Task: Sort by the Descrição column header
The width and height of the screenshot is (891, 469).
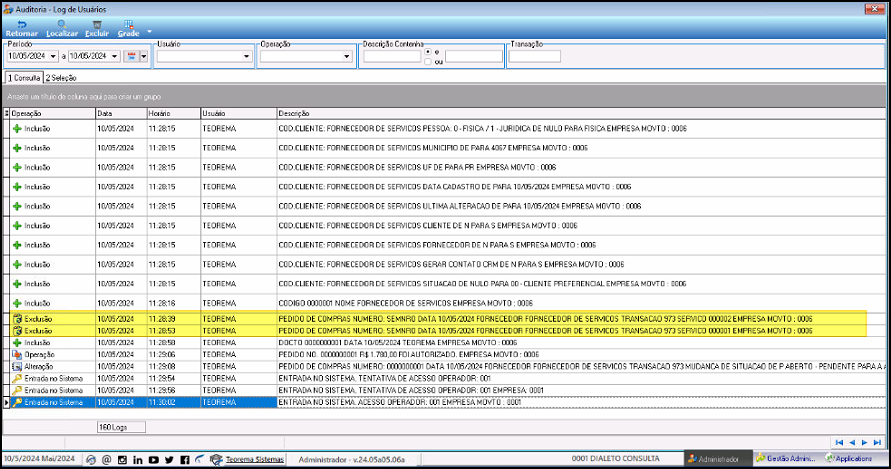Action: tap(581, 114)
